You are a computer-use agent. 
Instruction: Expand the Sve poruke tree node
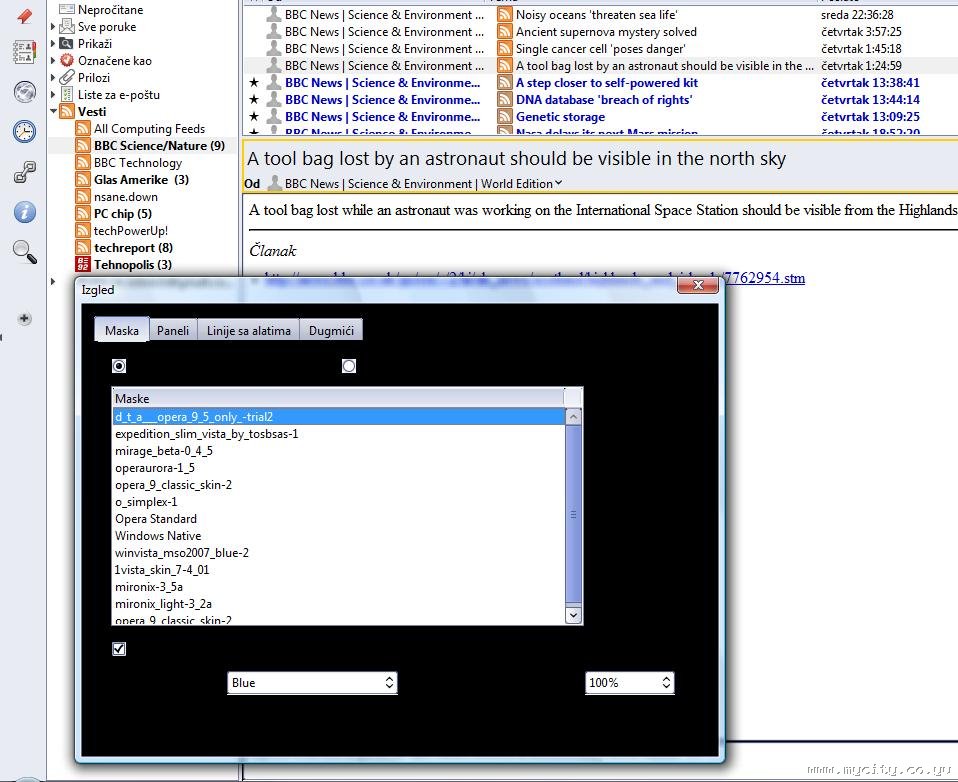point(53,26)
